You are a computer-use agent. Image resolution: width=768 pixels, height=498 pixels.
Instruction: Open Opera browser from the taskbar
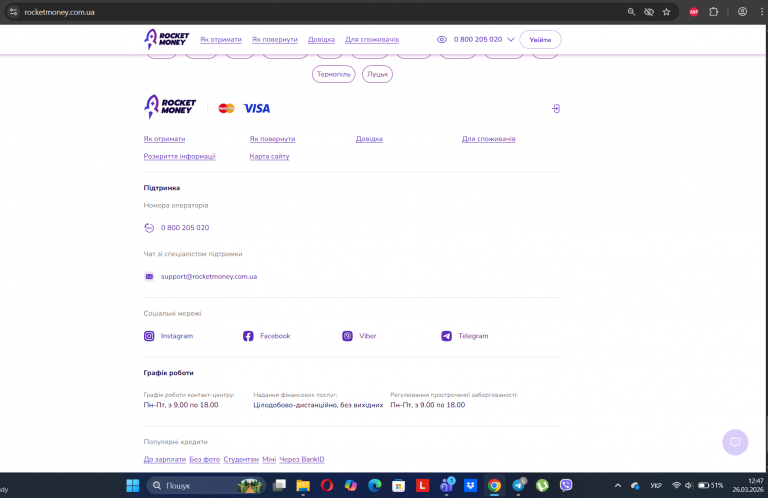tap(327, 486)
